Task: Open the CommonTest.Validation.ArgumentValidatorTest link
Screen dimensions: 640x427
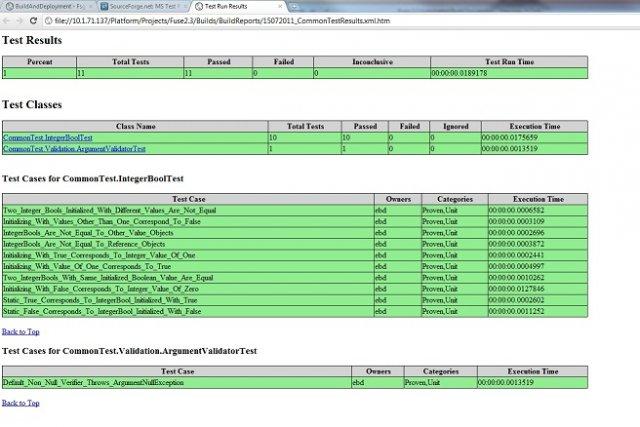Action: point(74,148)
